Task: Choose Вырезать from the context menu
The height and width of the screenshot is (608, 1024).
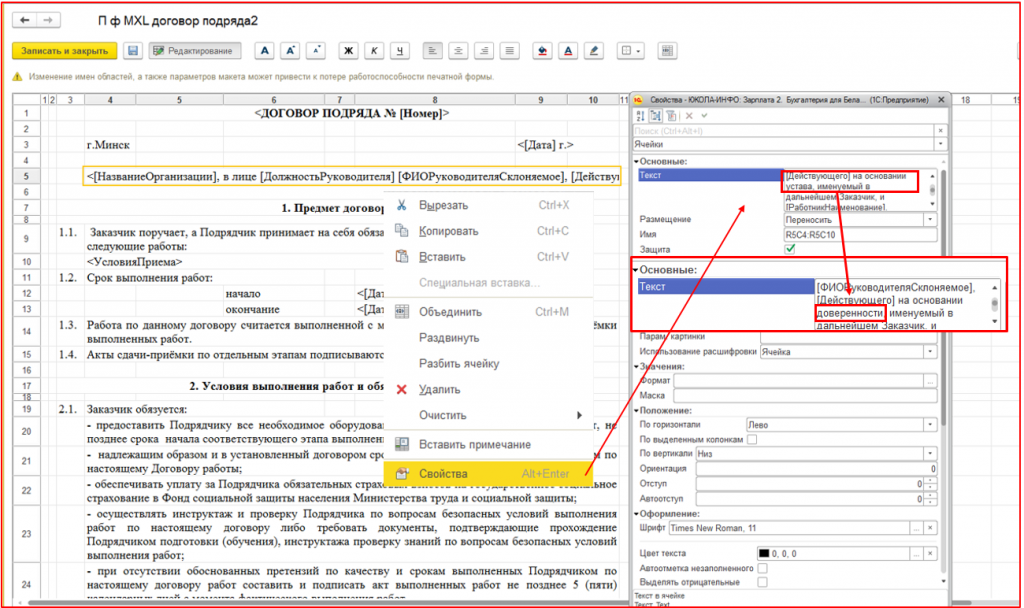Action: tap(488, 205)
